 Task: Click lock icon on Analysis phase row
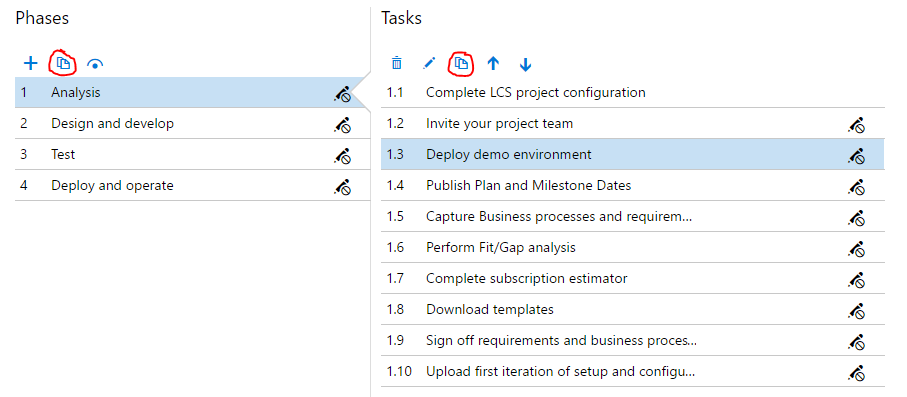(x=342, y=94)
